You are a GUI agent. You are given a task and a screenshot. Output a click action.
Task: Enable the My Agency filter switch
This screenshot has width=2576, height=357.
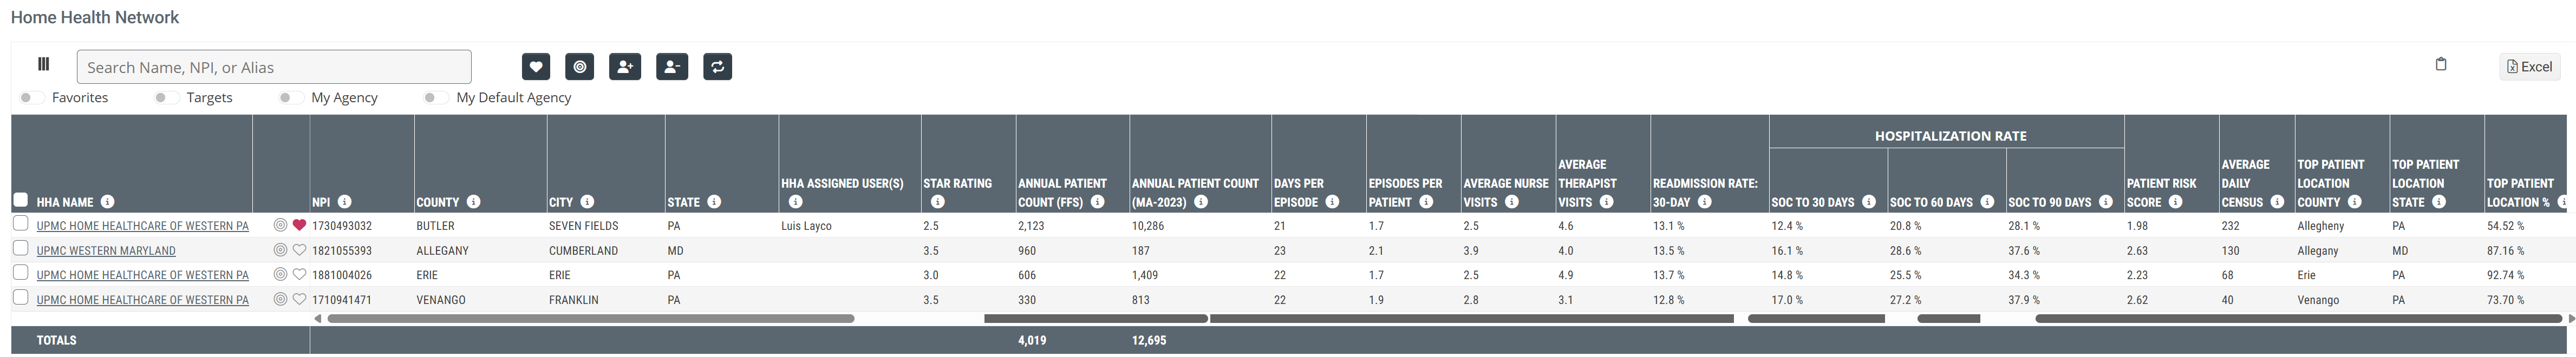pos(291,98)
